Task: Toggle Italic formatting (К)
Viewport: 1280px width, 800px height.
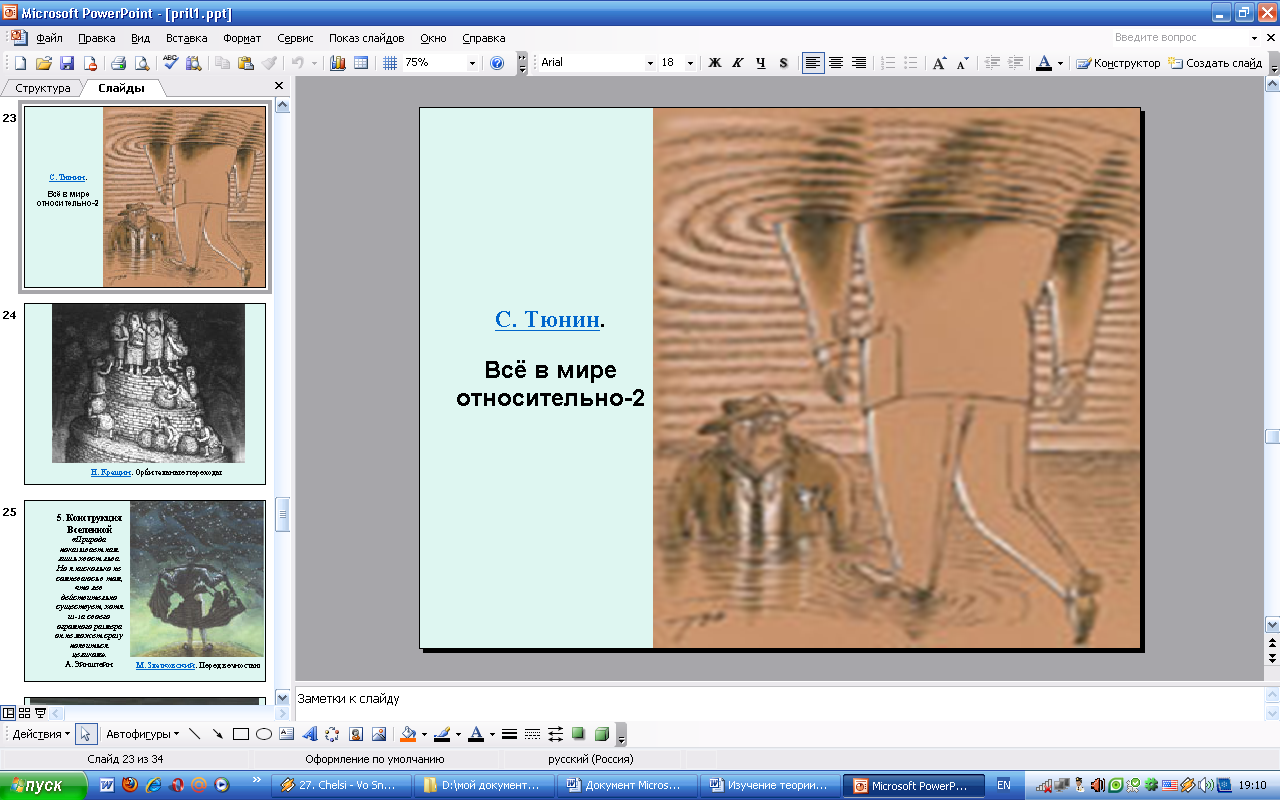Action: [738, 63]
